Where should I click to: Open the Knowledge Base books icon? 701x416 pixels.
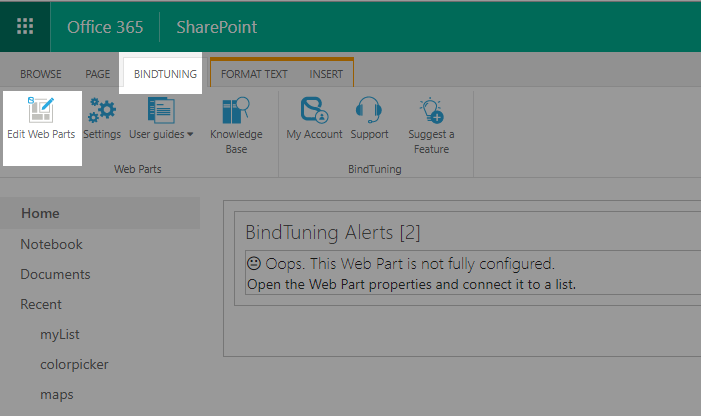coord(236,110)
